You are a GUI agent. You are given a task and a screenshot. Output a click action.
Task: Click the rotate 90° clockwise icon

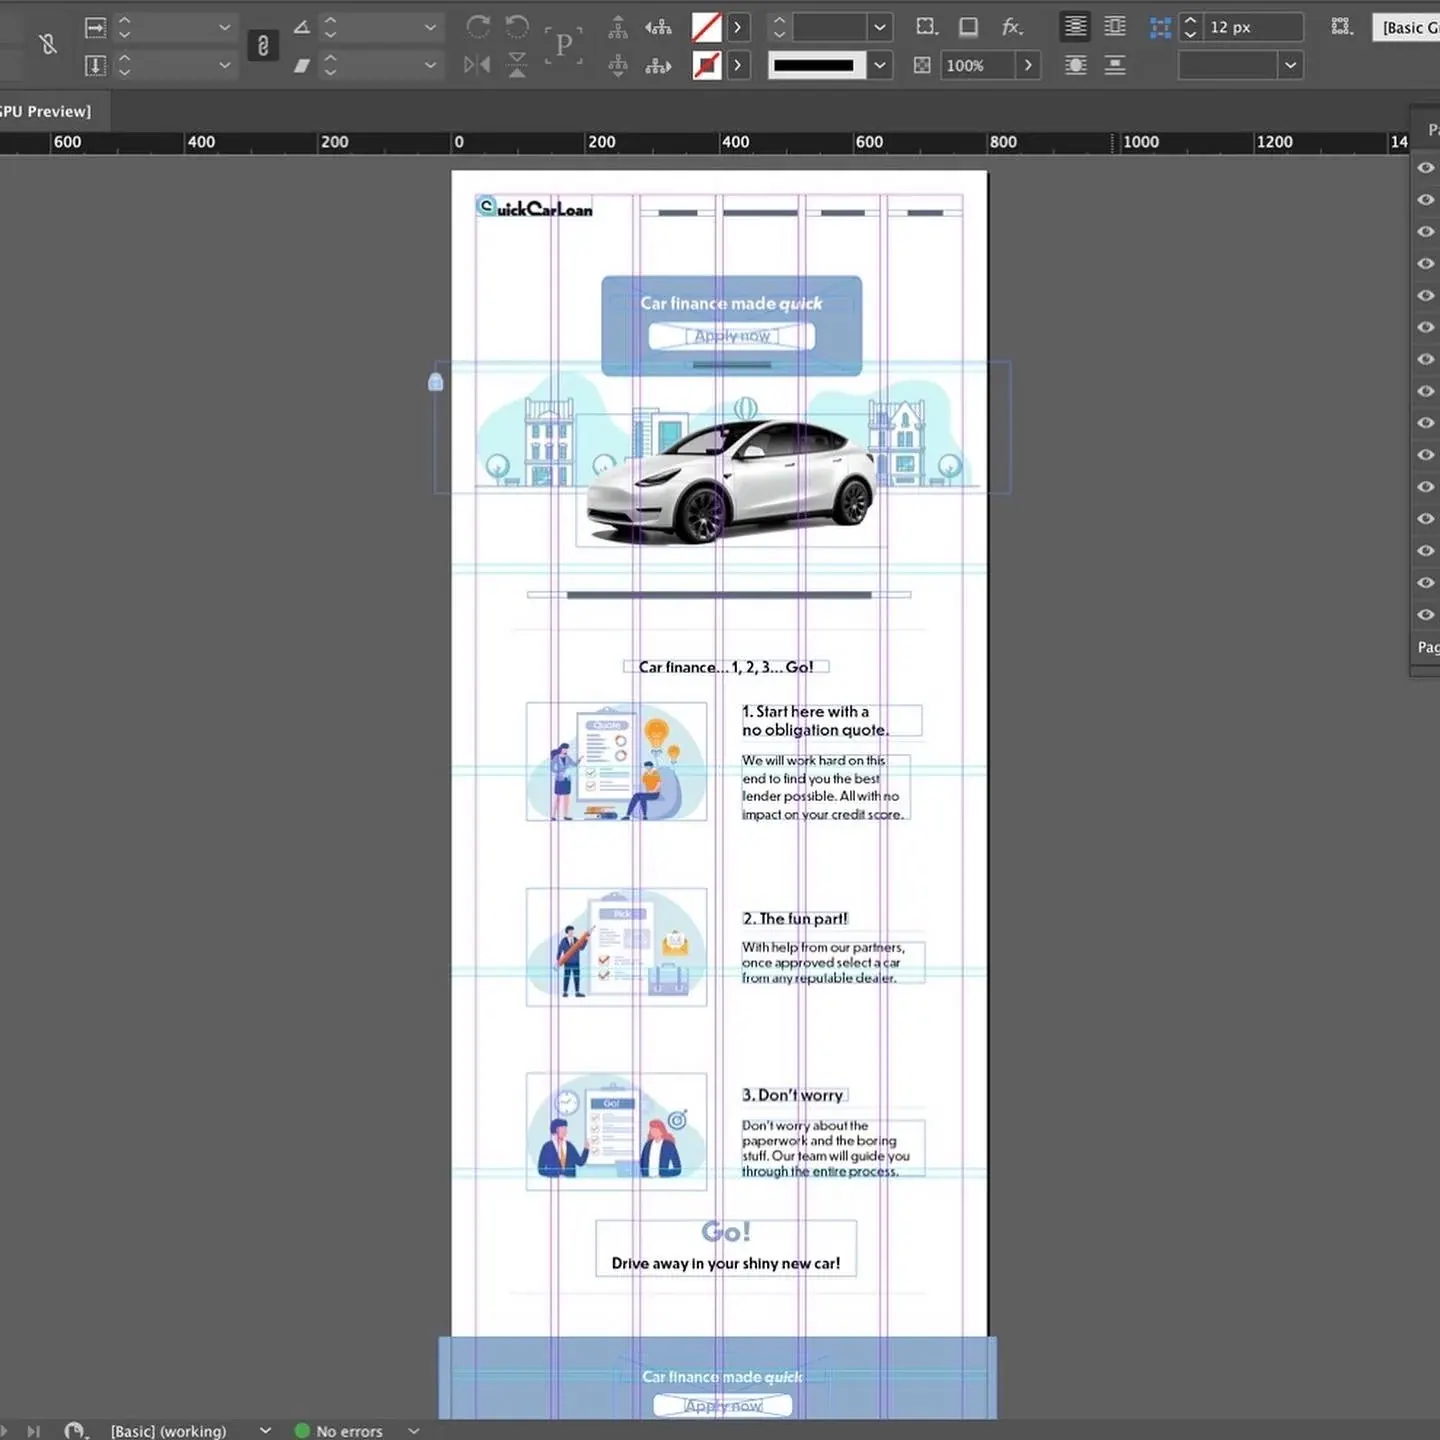pyautogui.click(x=478, y=27)
